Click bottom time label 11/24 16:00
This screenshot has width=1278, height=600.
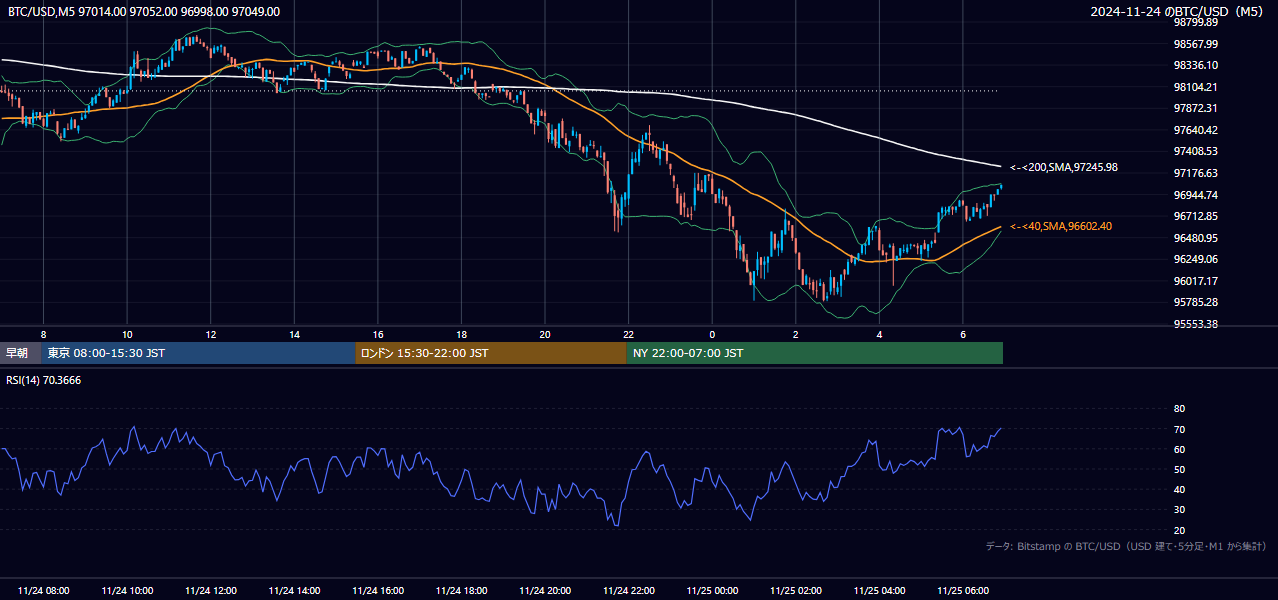pyautogui.click(x=378, y=591)
